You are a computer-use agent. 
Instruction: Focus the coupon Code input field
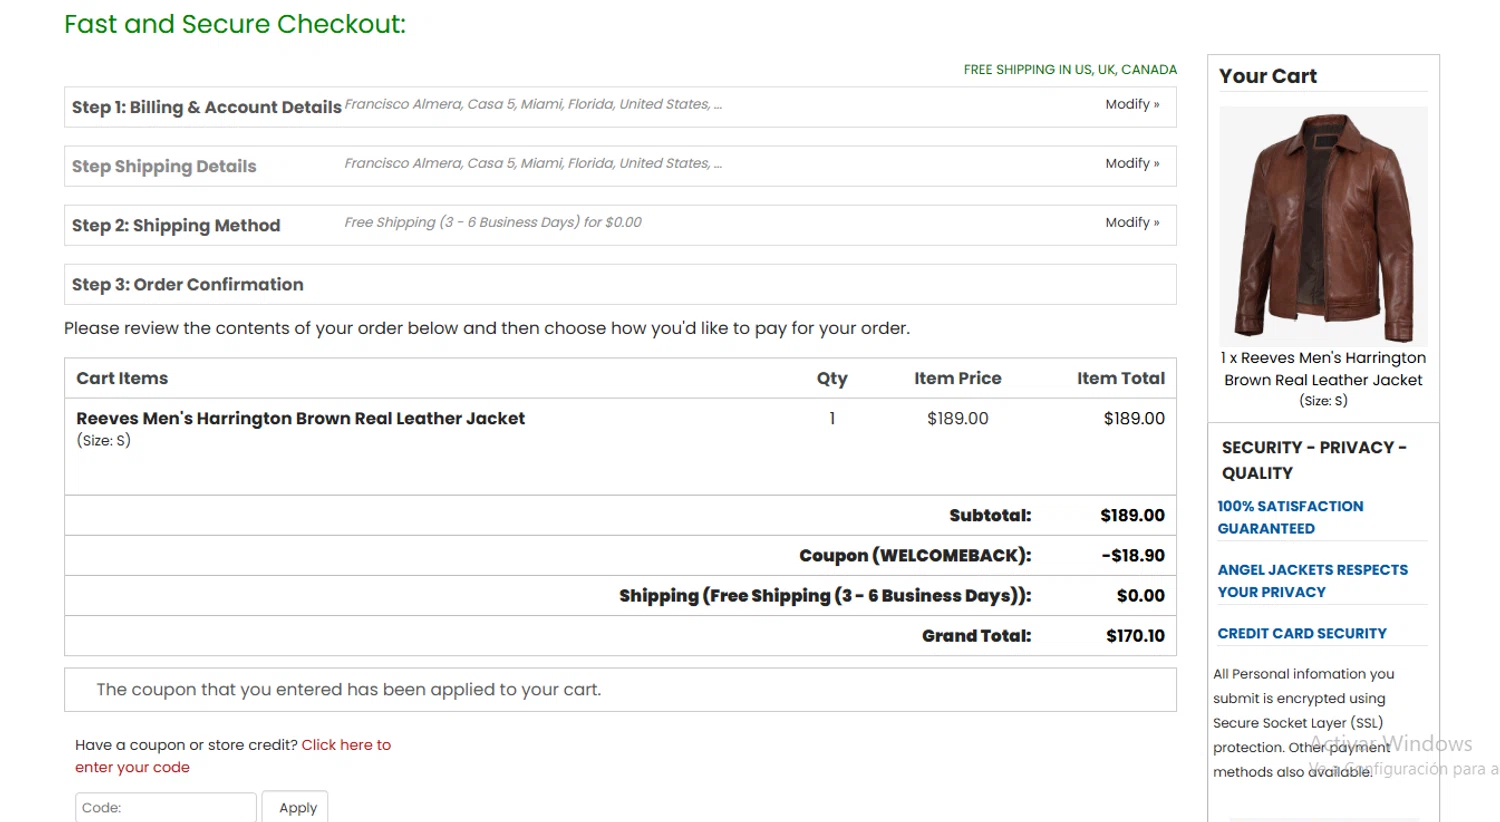pyautogui.click(x=166, y=807)
